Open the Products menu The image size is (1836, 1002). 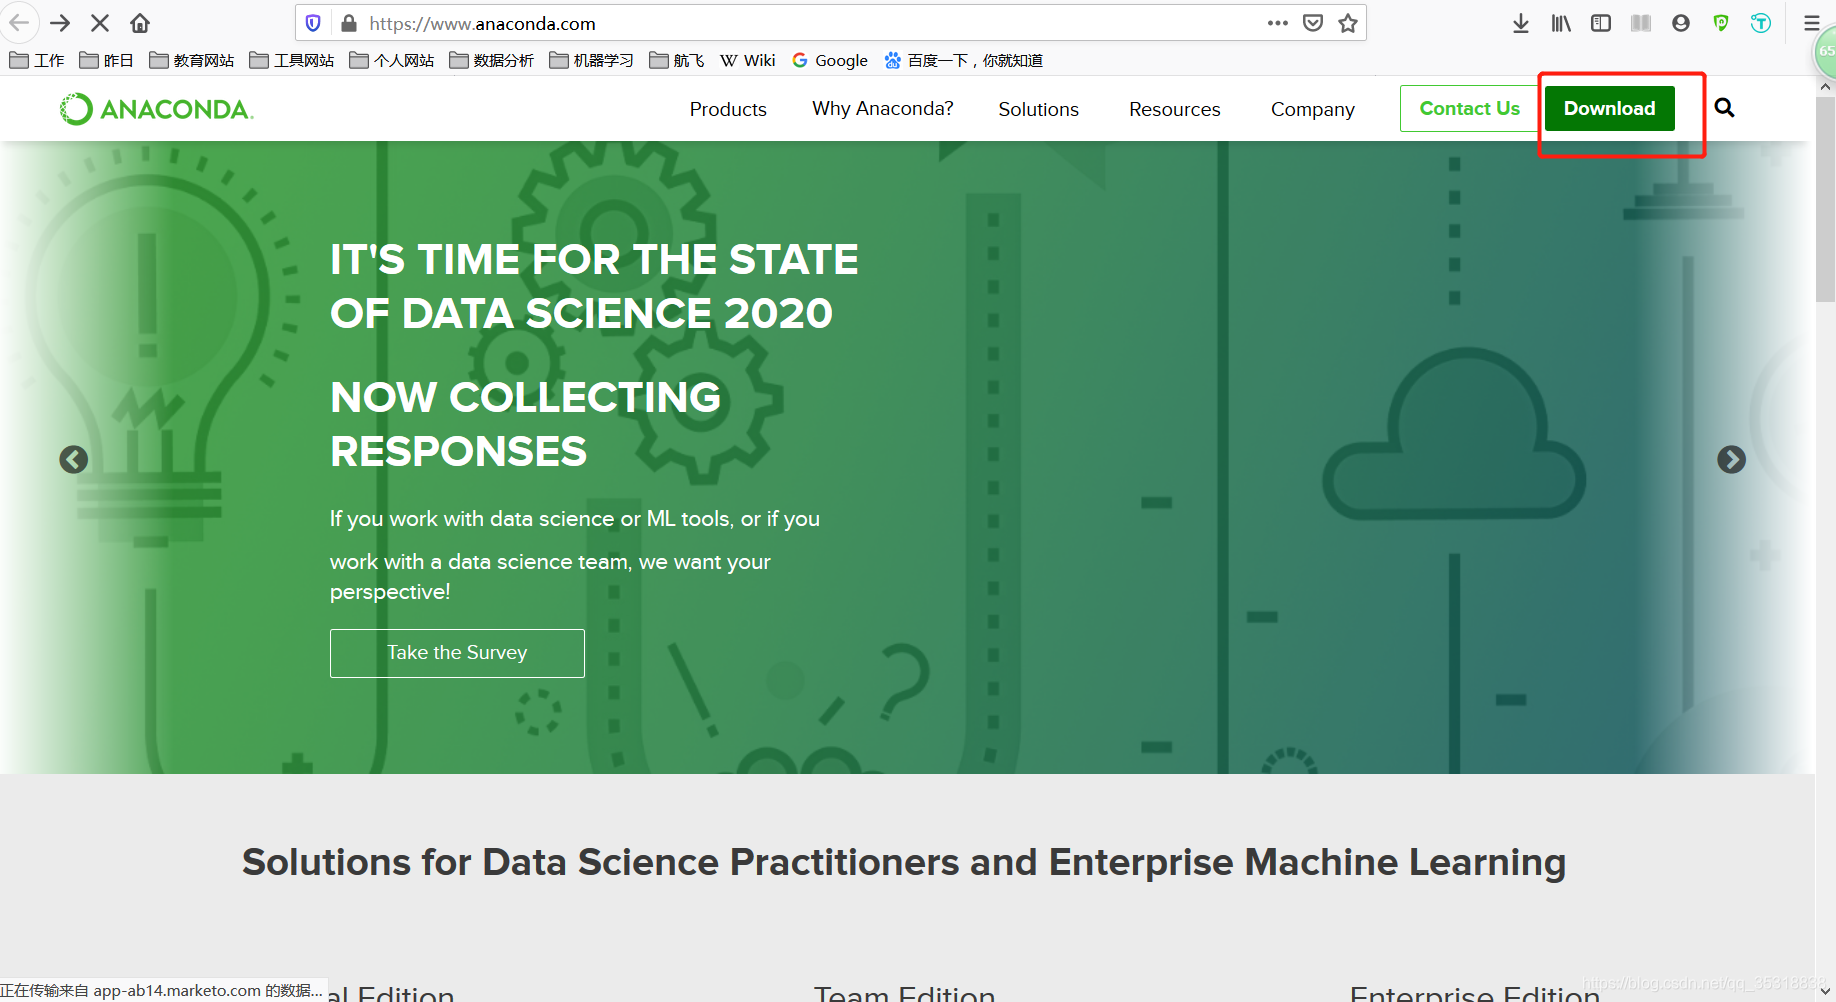[x=728, y=109]
